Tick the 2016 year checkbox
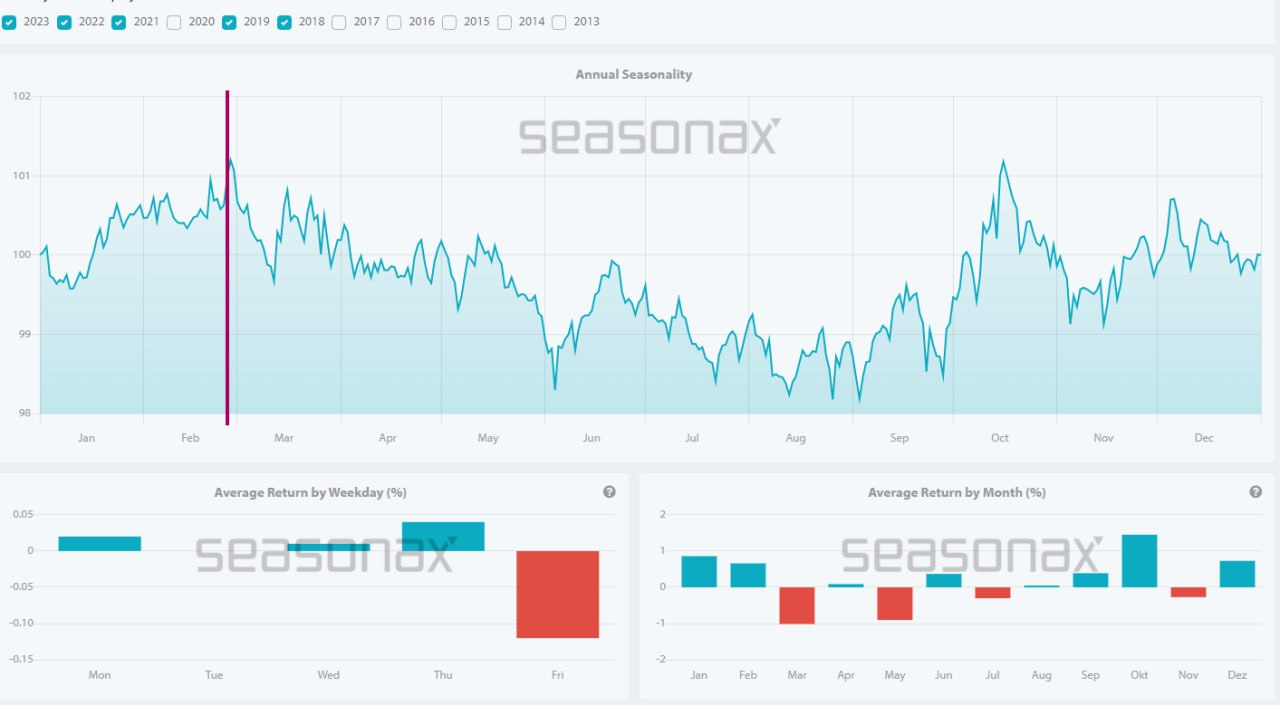This screenshot has height=705, width=1280. tap(394, 22)
